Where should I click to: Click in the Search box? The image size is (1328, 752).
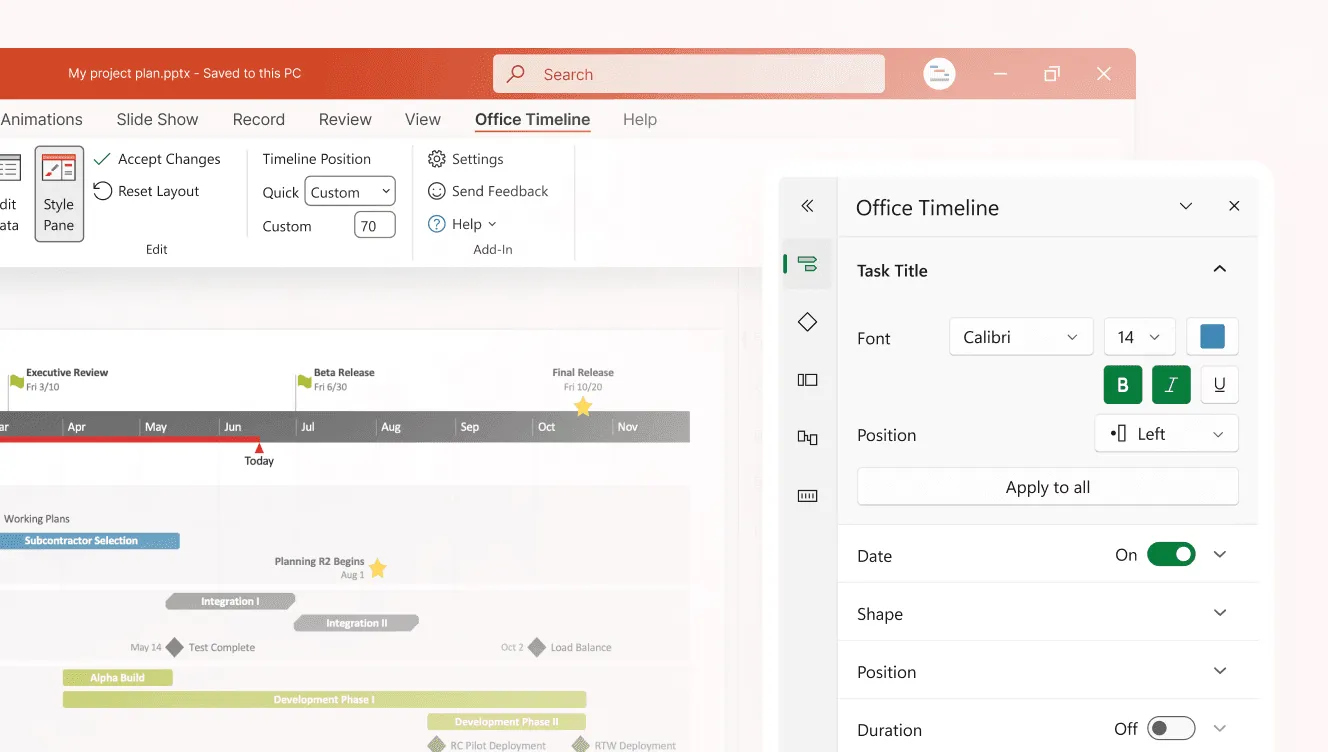(689, 74)
